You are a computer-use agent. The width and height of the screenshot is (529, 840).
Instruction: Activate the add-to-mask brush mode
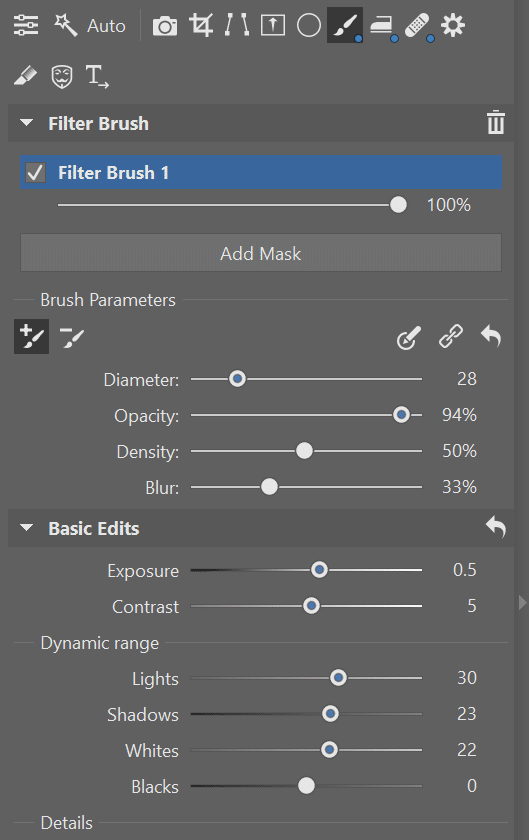31,336
